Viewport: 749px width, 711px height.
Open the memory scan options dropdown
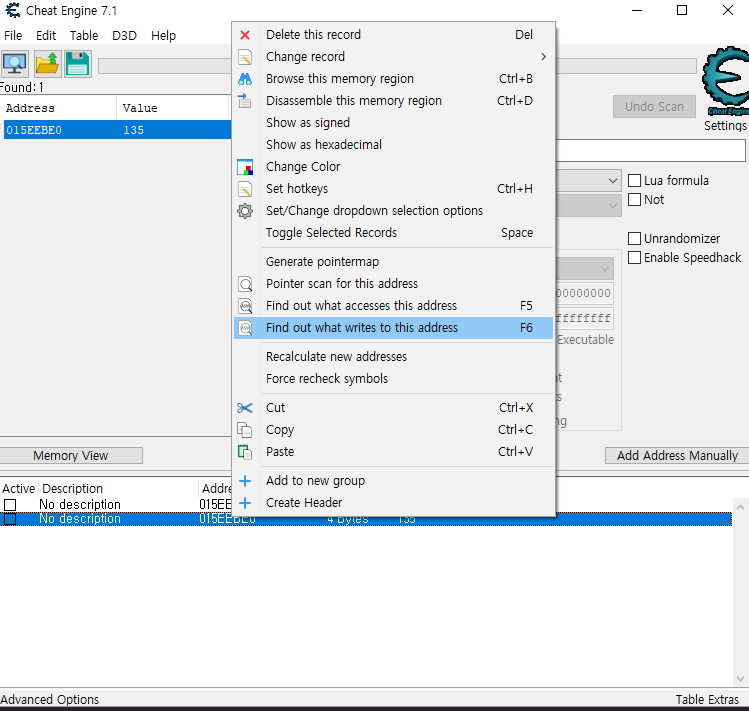(605, 269)
